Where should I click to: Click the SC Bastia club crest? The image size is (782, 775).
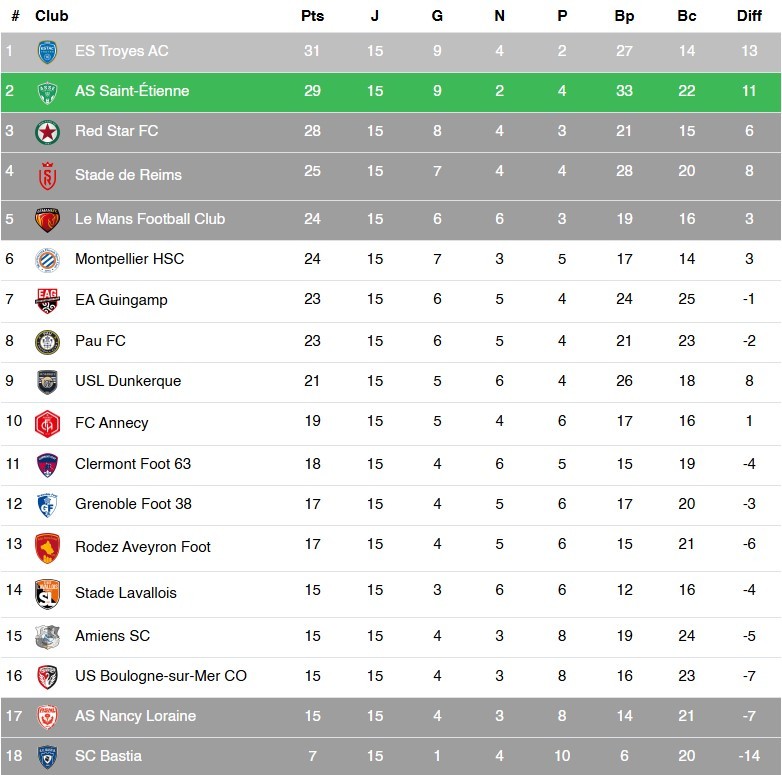pos(46,756)
